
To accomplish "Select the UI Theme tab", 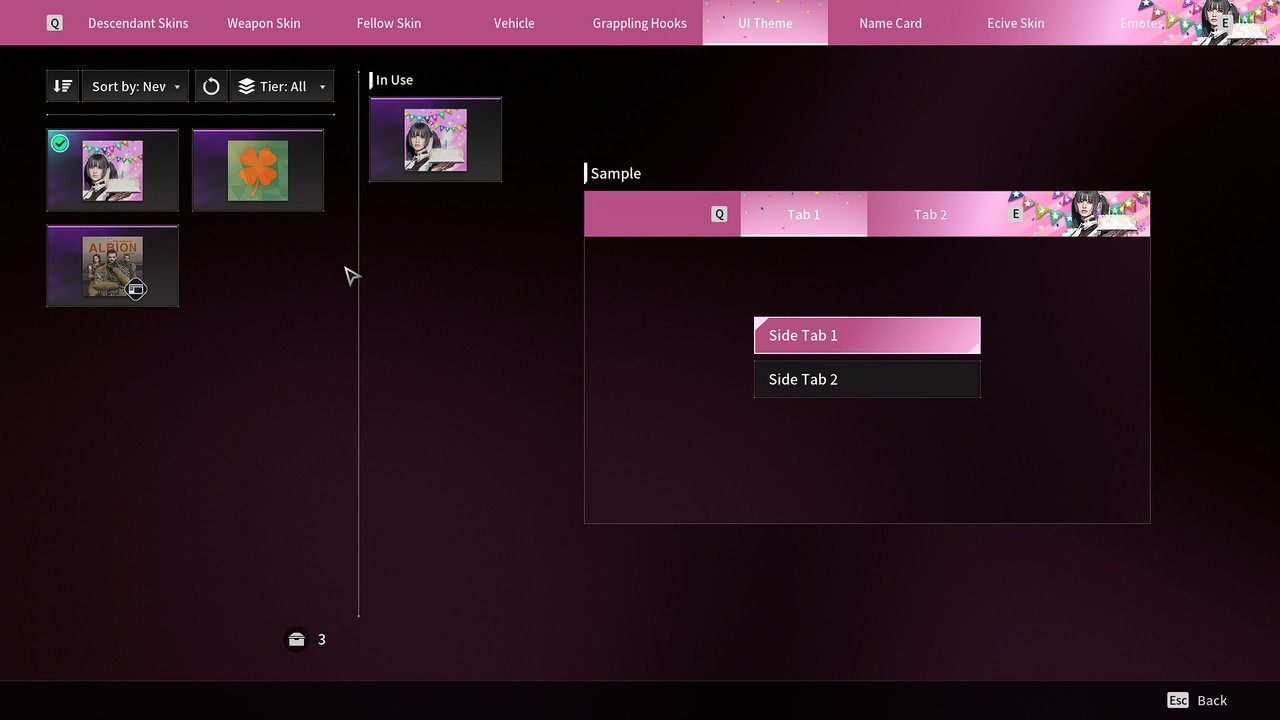I will (x=765, y=23).
